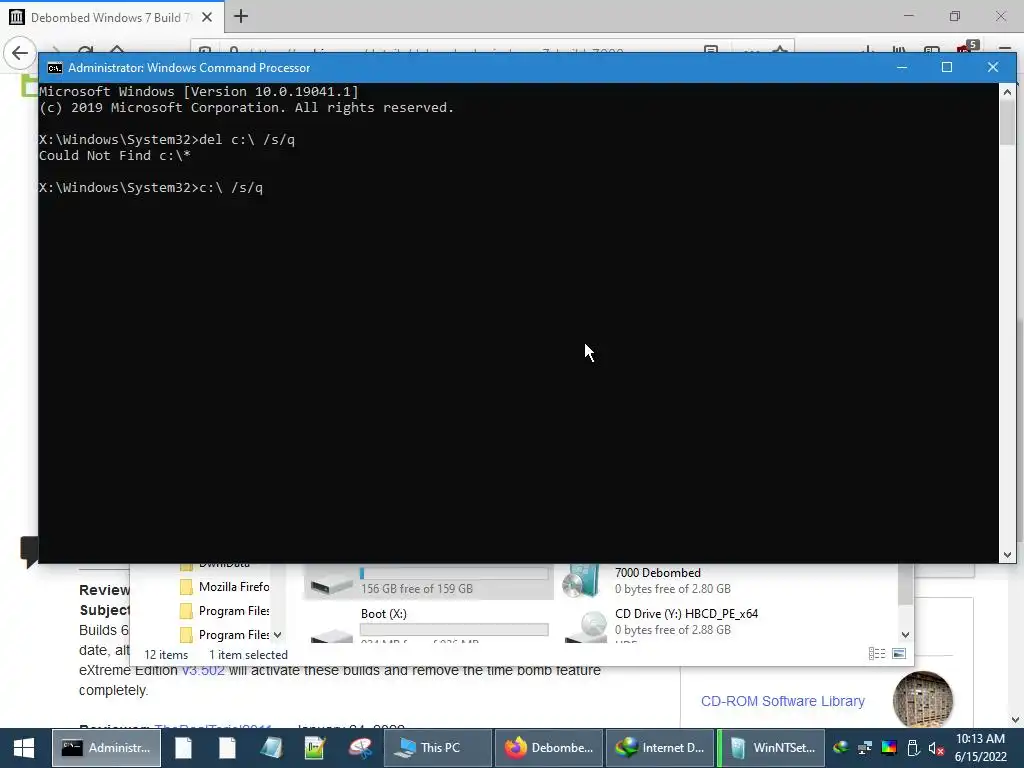Launch the snipping scissors taskbar icon
This screenshot has height=768, width=1024.
pyautogui.click(x=359, y=748)
